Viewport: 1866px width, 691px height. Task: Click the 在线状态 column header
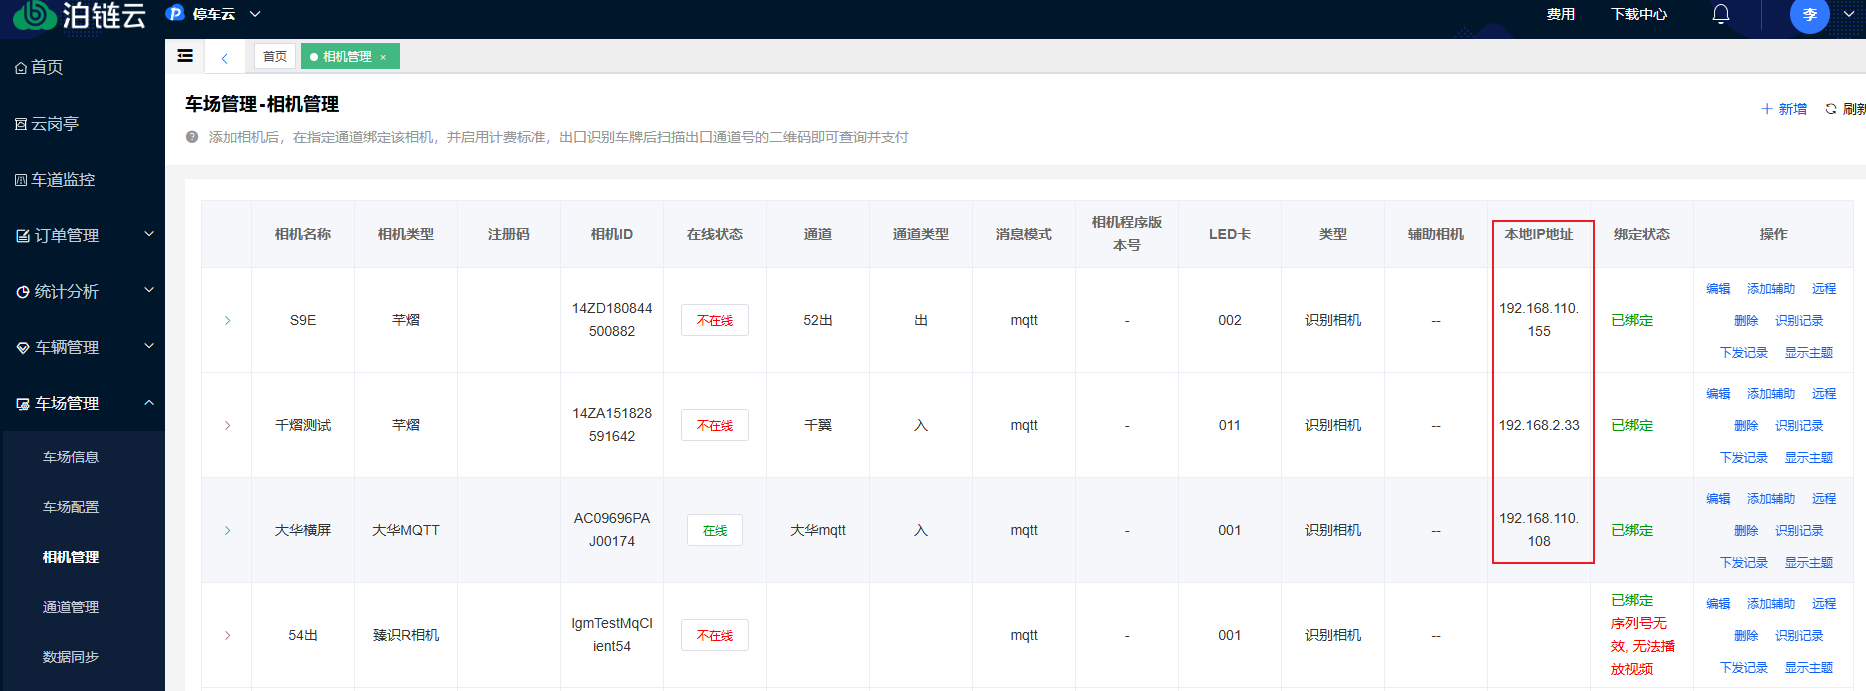tap(715, 234)
